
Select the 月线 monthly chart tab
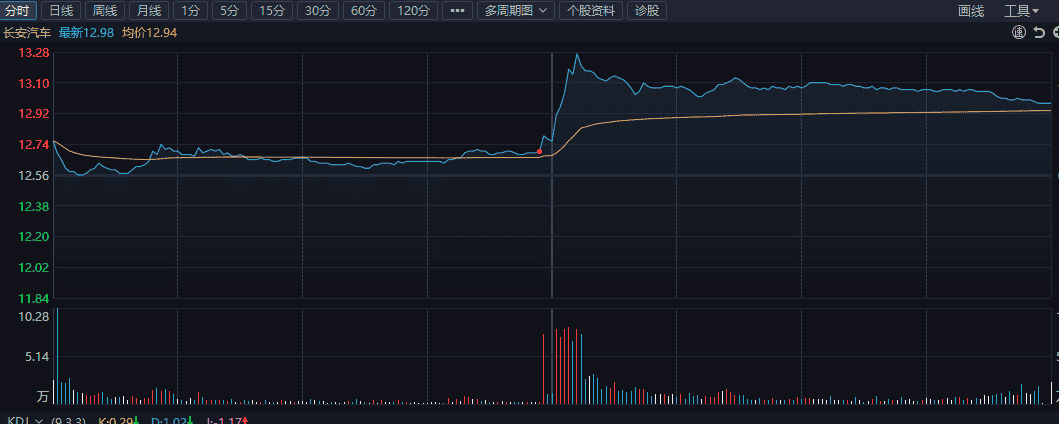point(149,11)
